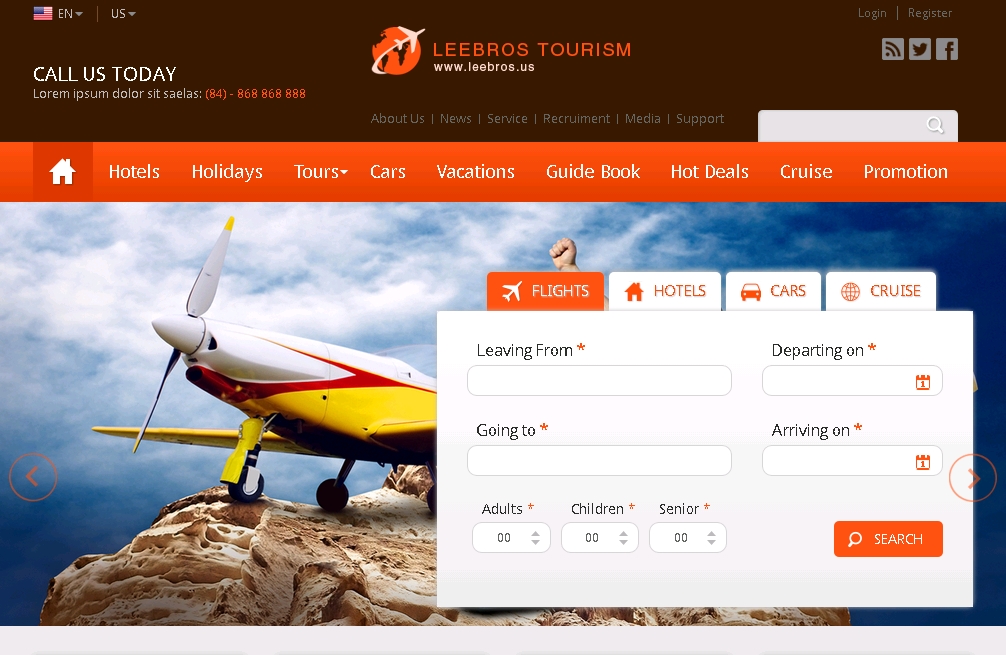Image resolution: width=1006 pixels, height=655 pixels.
Task: Select the Cars booking tab
Action: (x=773, y=291)
